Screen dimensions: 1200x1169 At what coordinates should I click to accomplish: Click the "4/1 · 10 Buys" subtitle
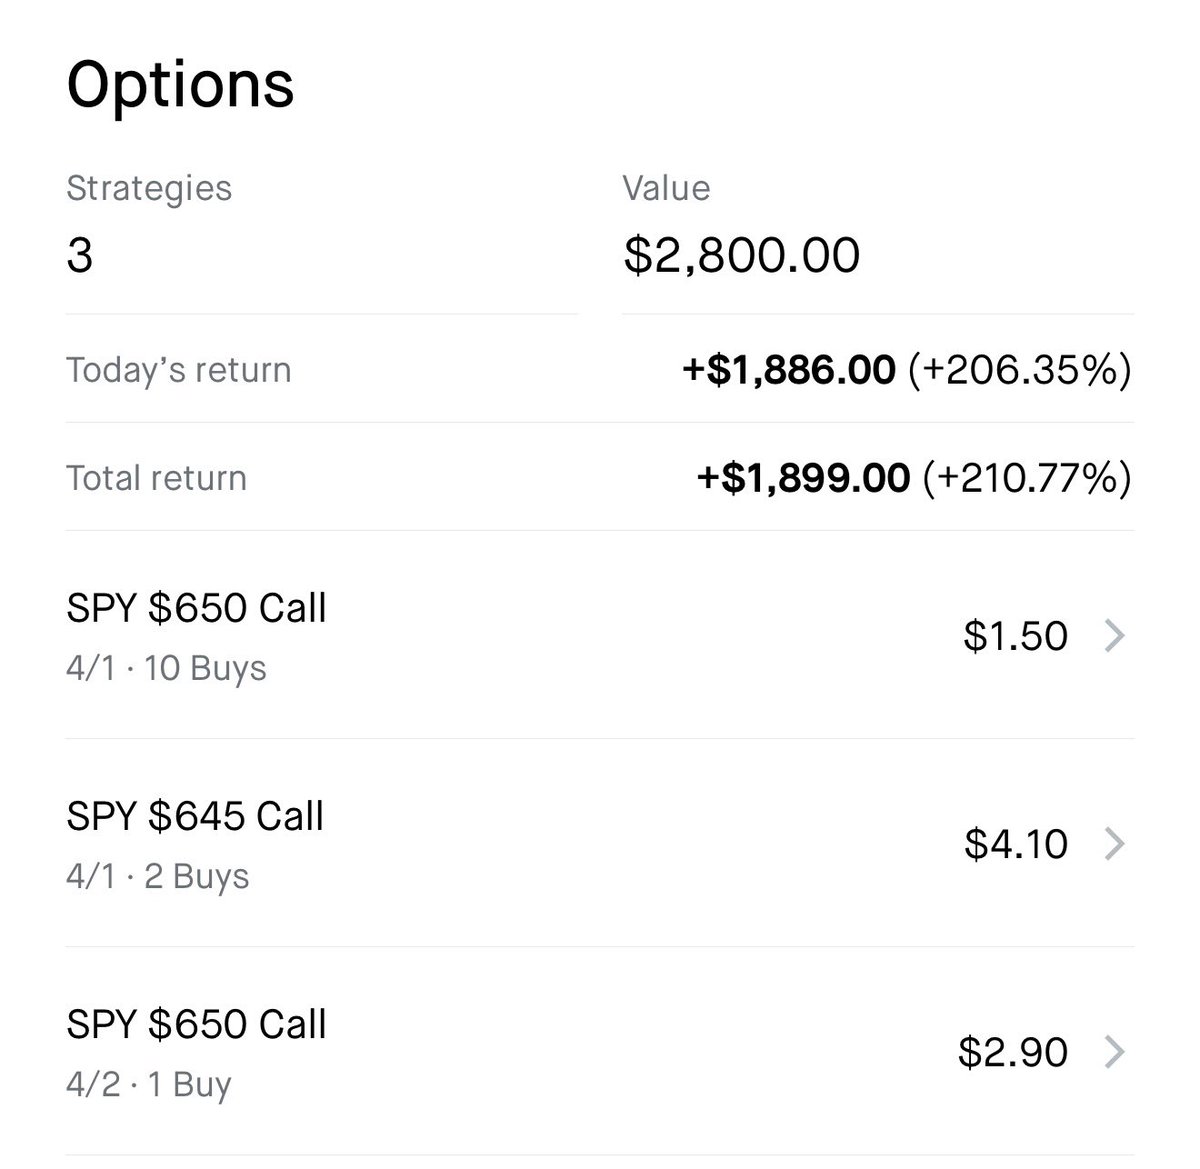(166, 668)
